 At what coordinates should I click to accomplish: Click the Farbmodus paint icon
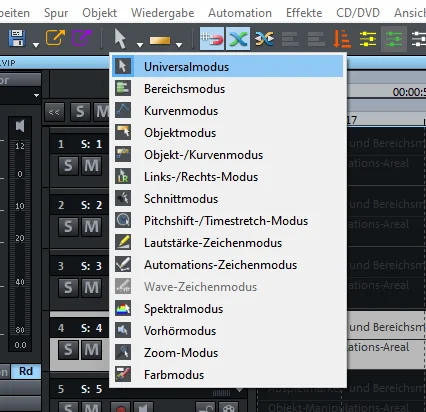(123, 374)
